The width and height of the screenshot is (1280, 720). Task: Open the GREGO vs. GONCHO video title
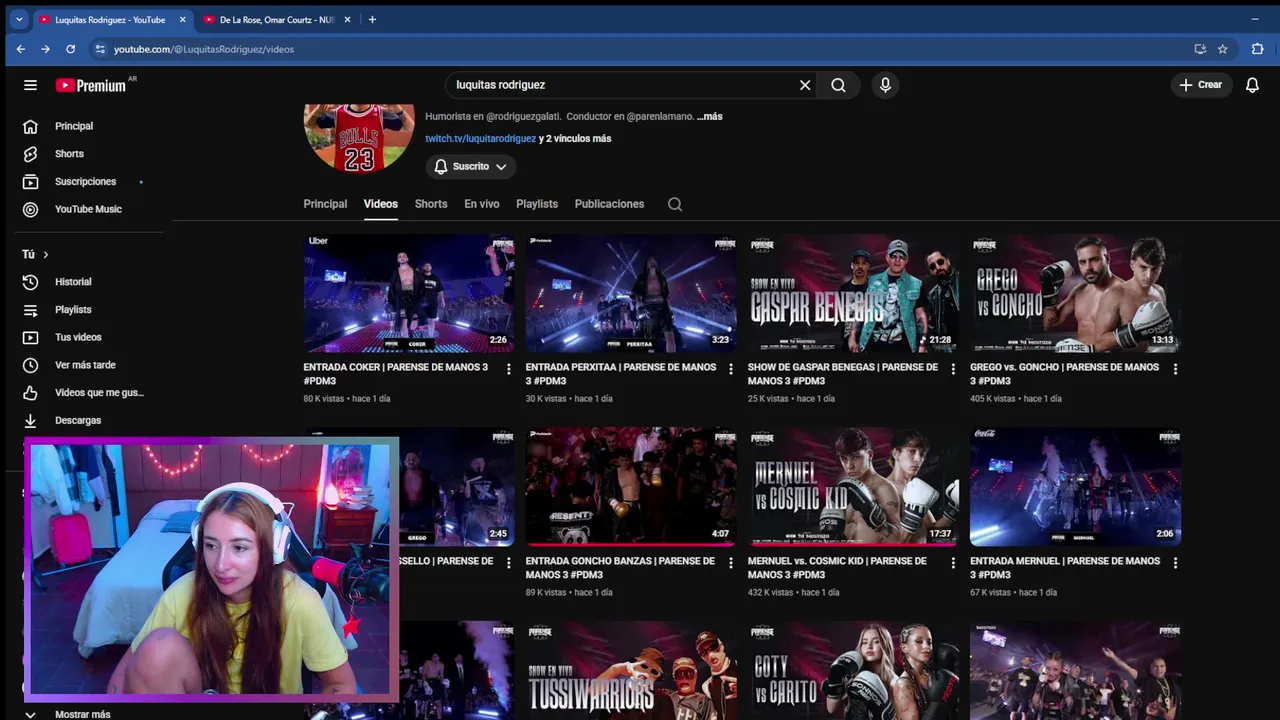click(x=1064, y=374)
